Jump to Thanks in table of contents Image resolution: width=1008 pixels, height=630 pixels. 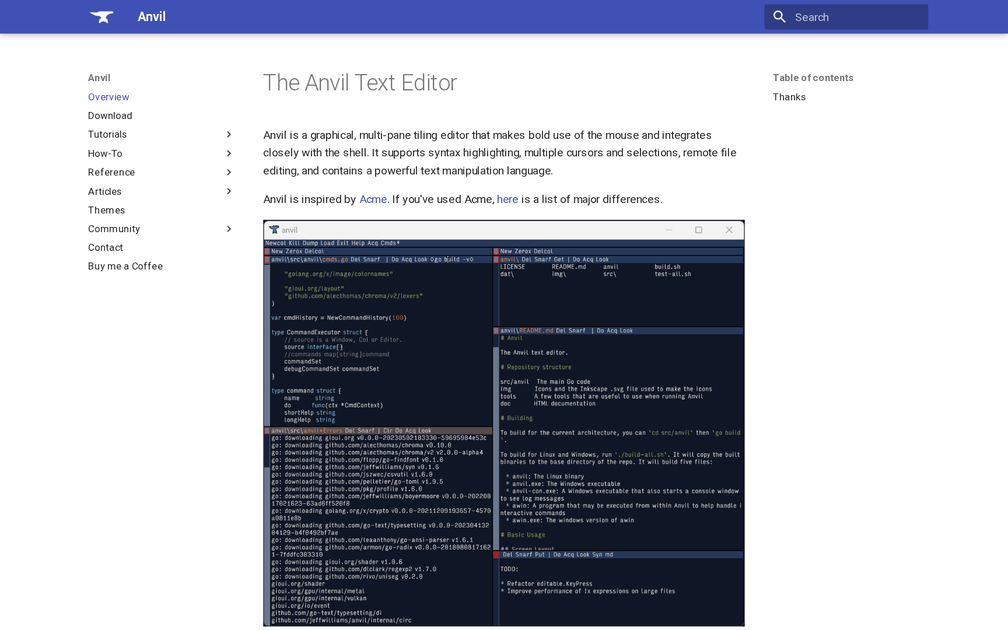tap(789, 97)
